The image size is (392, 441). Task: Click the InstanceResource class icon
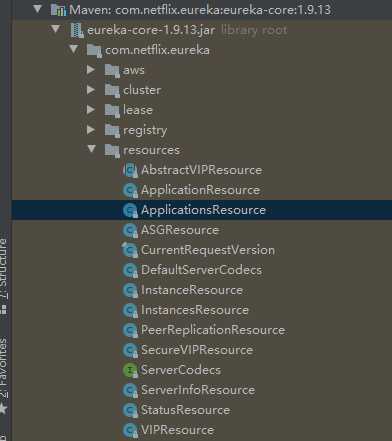(x=130, y=291)
